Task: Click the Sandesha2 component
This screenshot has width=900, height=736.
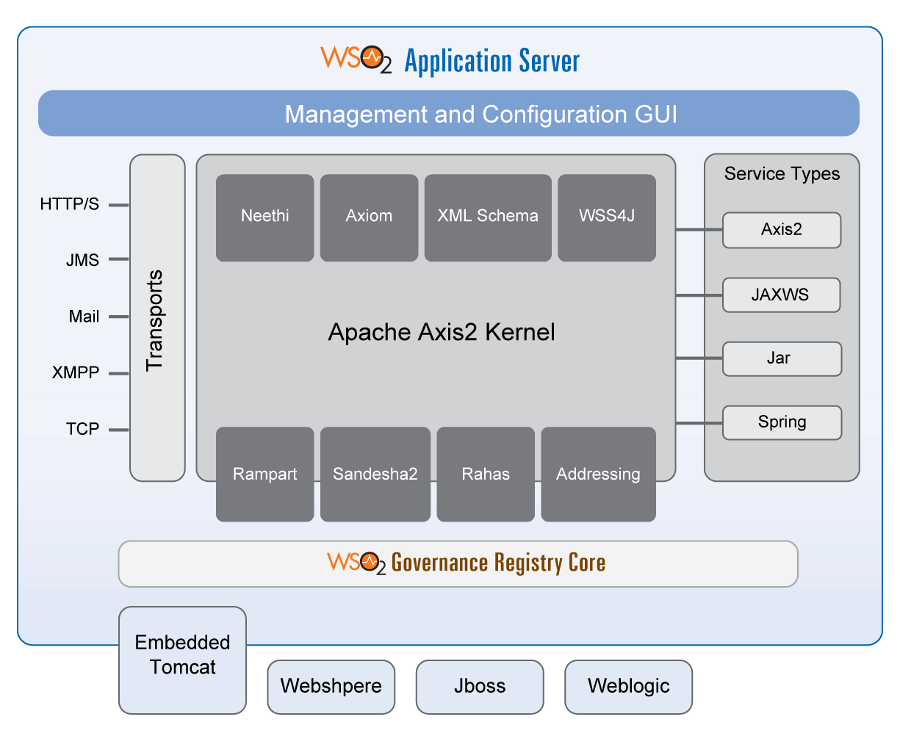Action: pos(375,475)
